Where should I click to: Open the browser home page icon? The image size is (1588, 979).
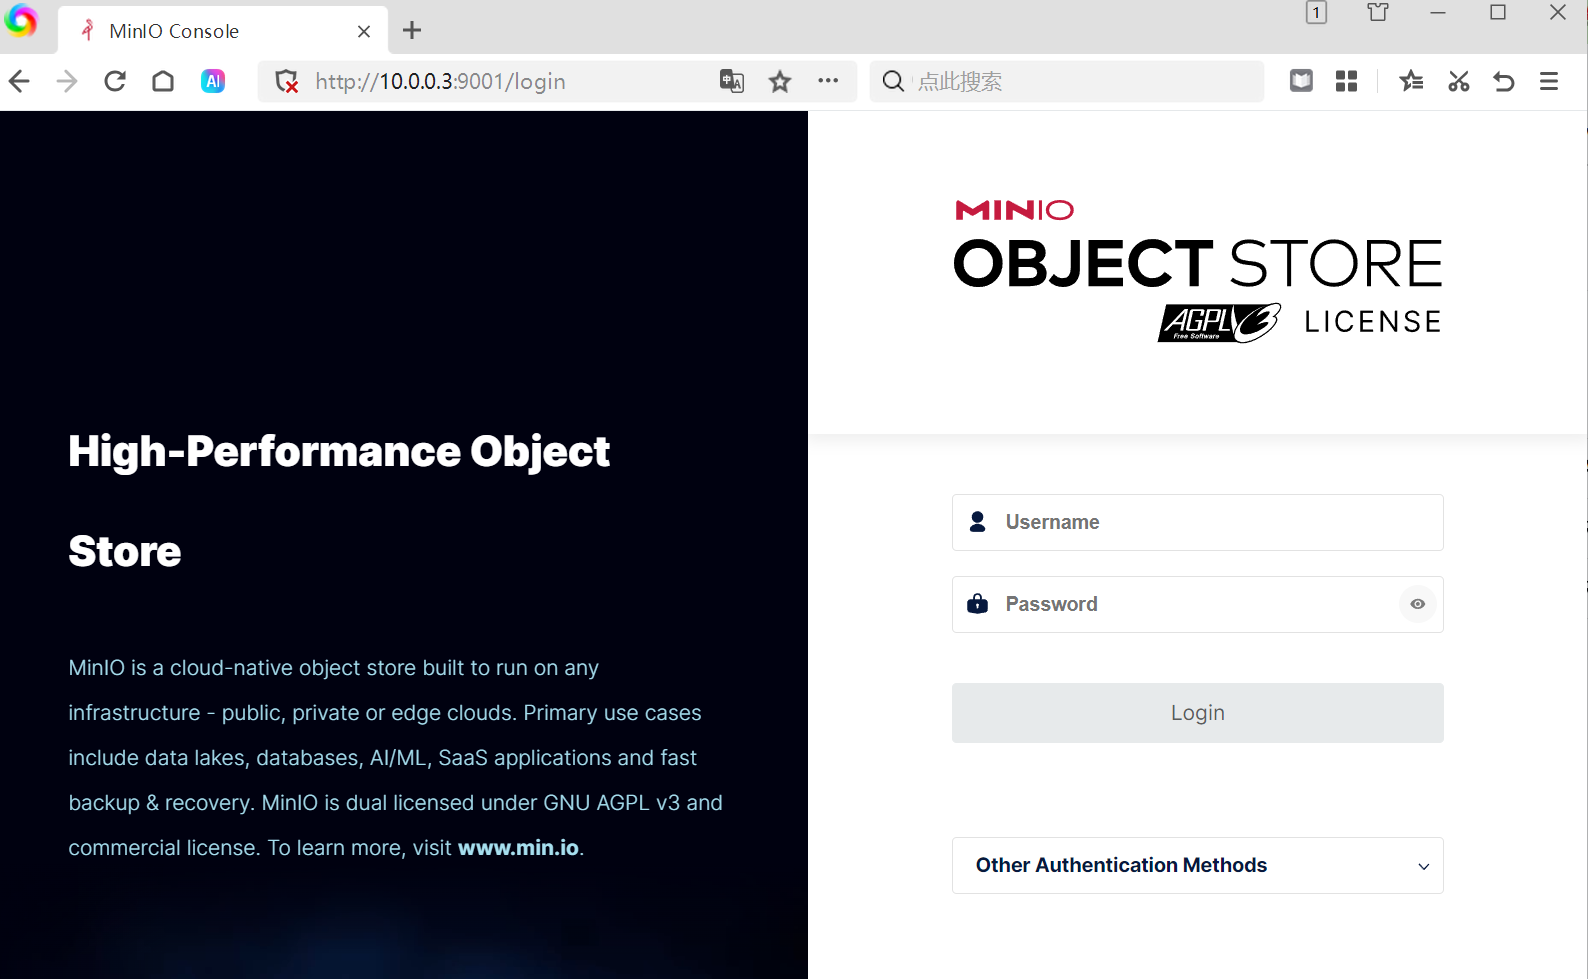(163, 81)
